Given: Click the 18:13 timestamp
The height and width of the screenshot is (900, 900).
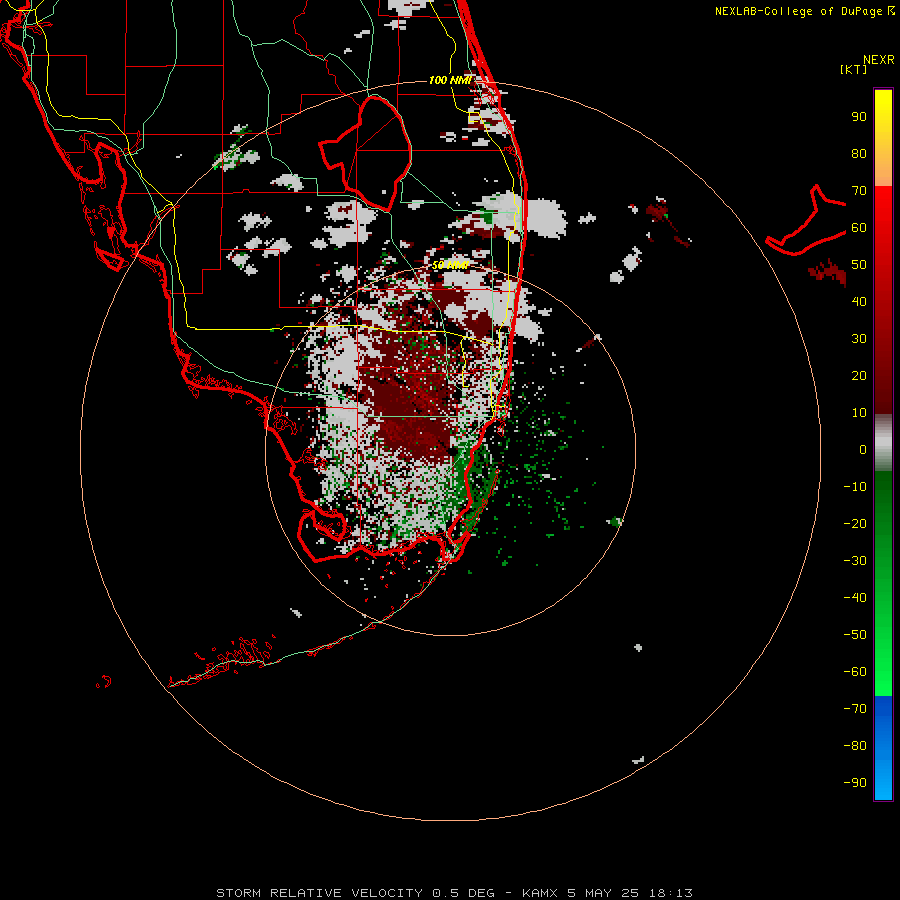Looking at the screenshot, I should tap(670, 893).
